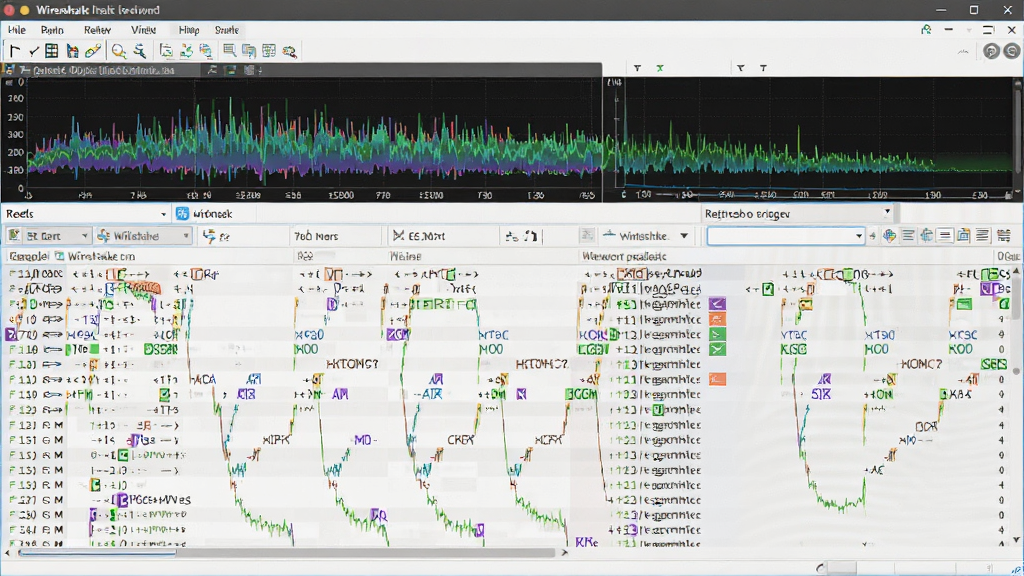
Task: Expand the Wiitstake dropdown
Action: coord(144,236)
